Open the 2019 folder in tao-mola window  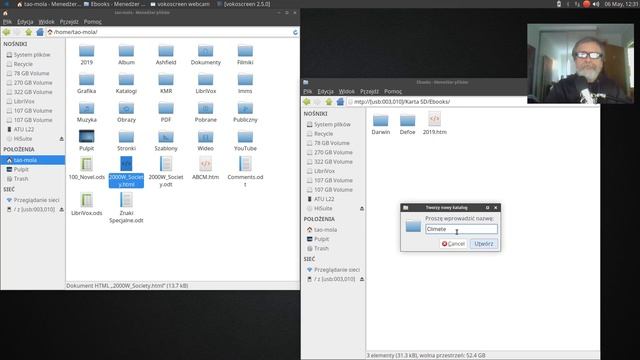[x=87, y=55]
